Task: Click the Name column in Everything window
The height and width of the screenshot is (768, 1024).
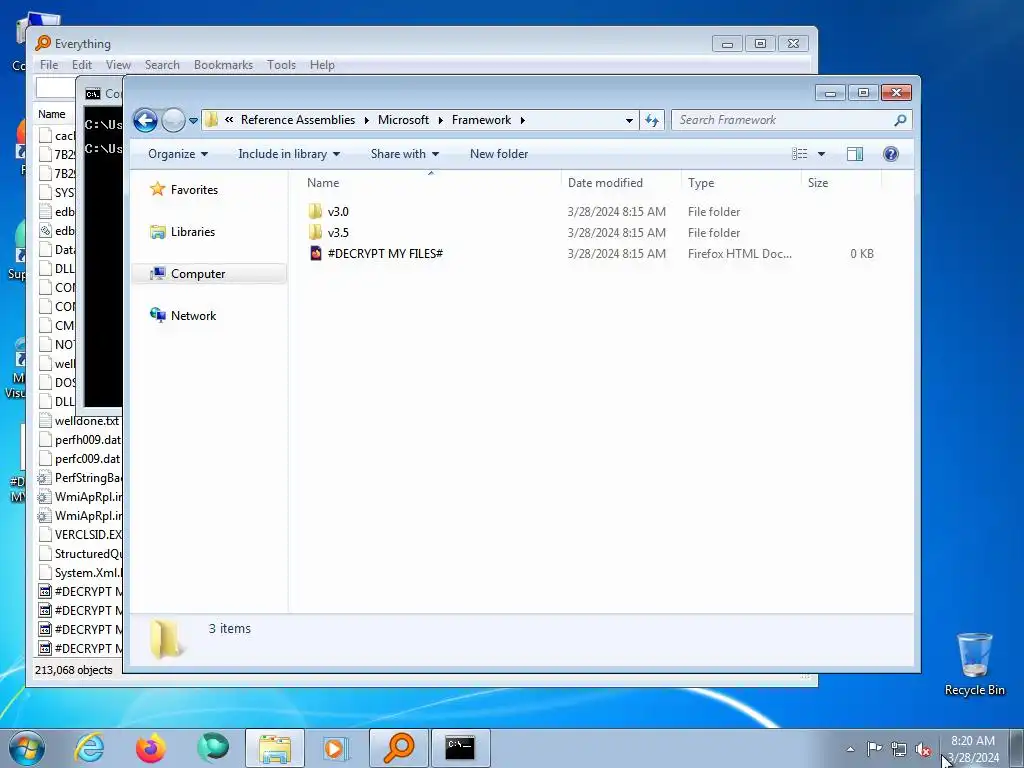Action: tap(52, 114)
